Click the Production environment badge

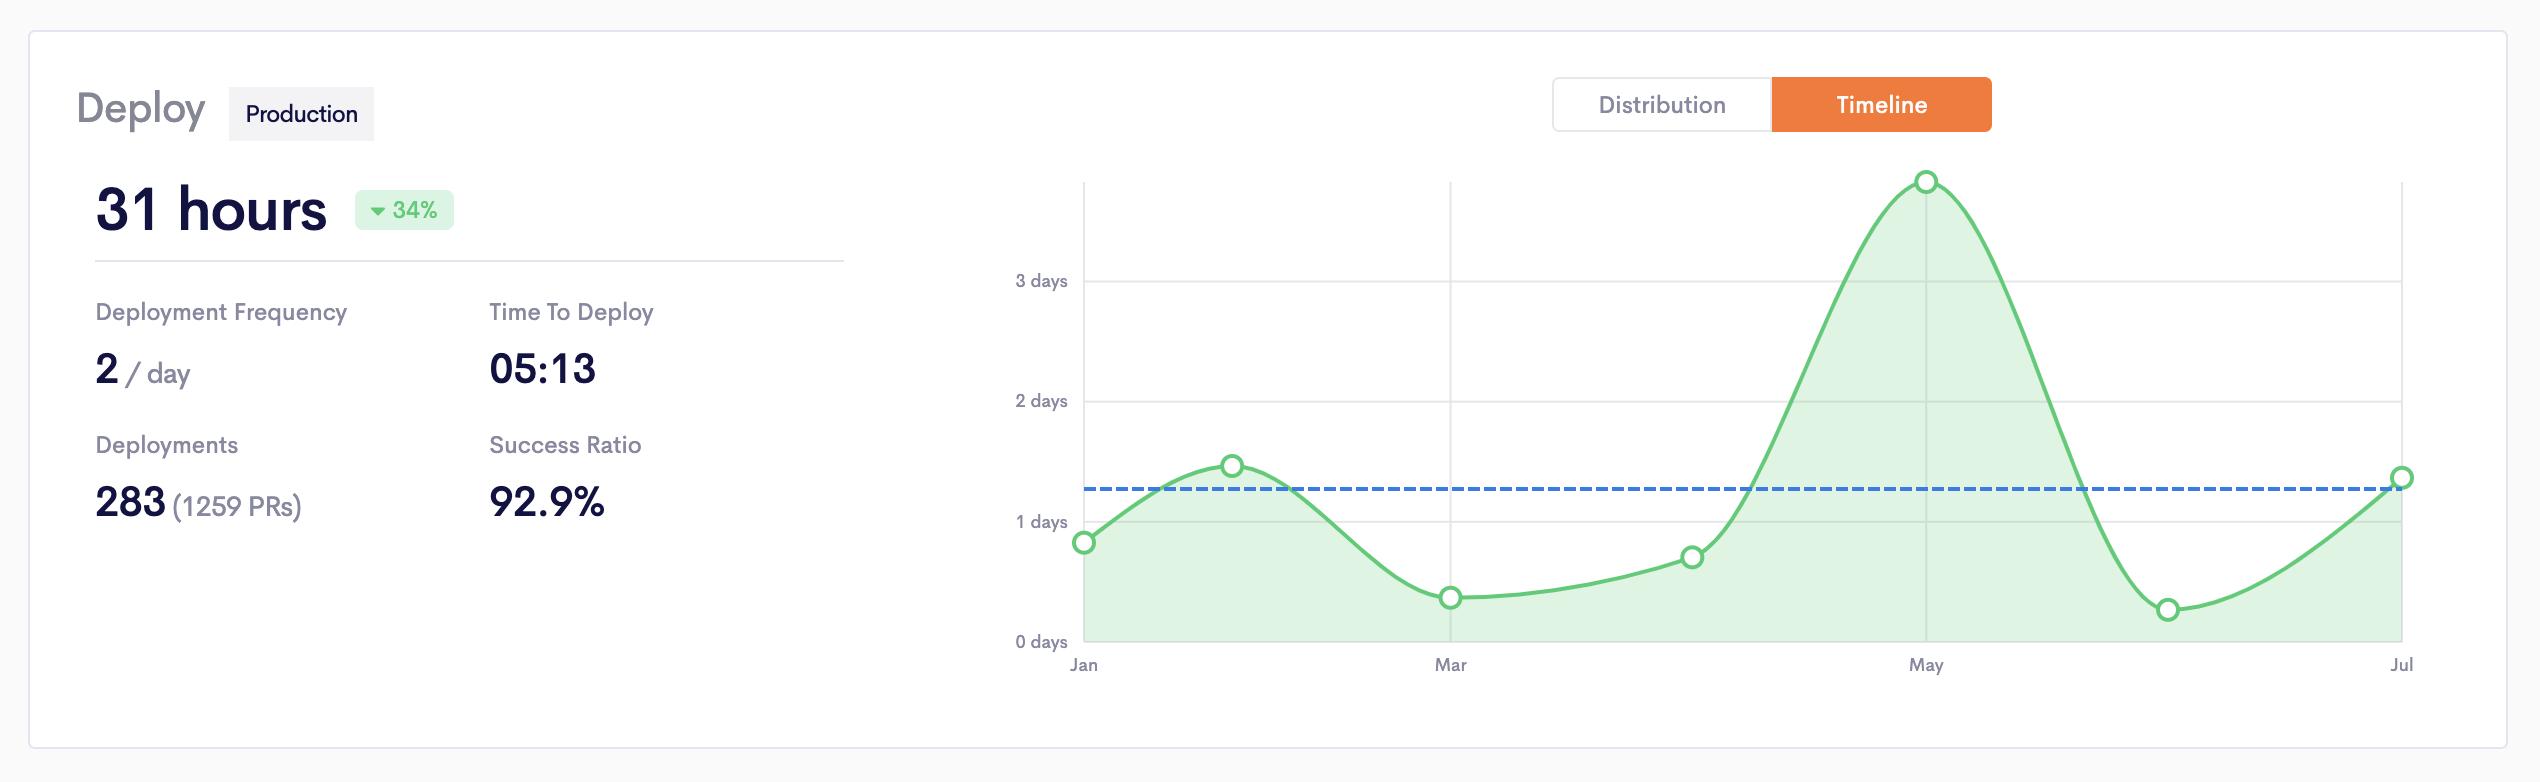(301, 114)
